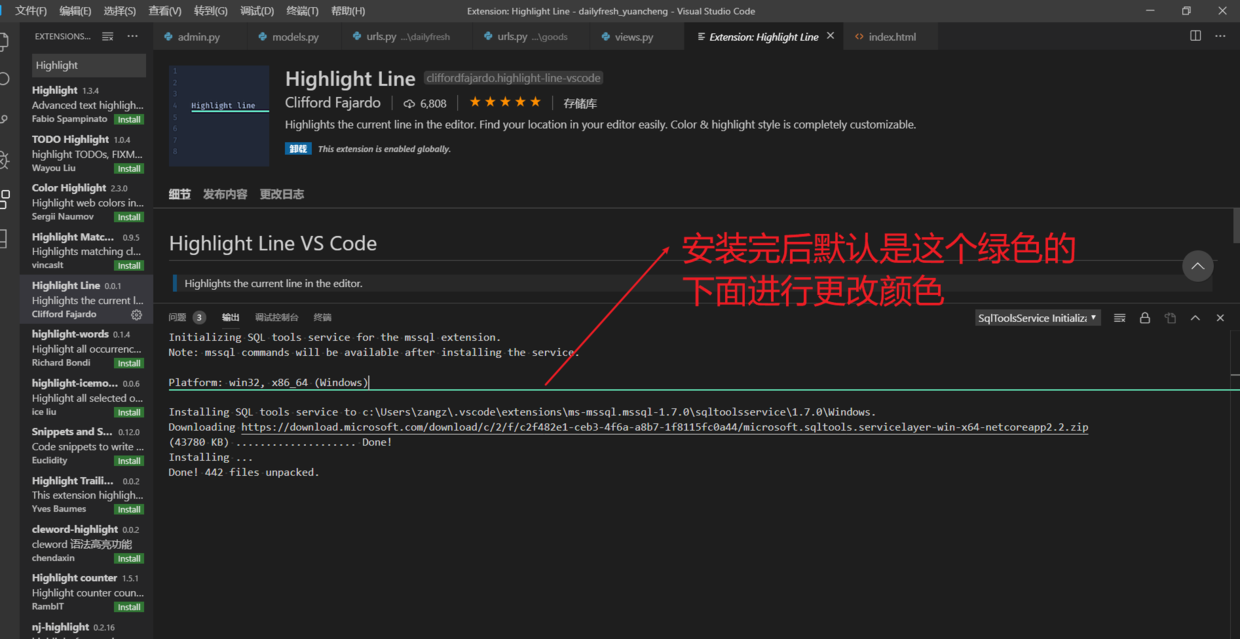The width and height of the screenshot is (1240, 639).
Task: Switch to urls.py goods tab
Action: tap(531, 37)
